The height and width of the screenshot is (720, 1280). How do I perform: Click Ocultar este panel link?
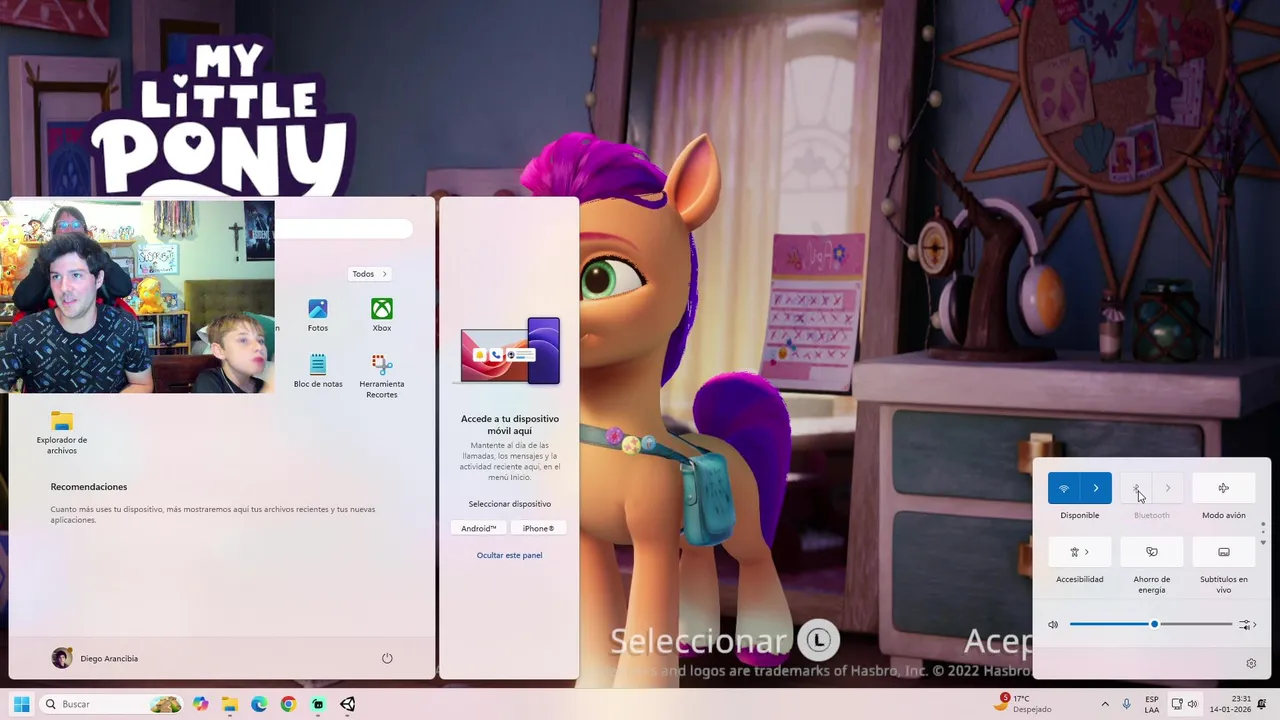(x=509, y=555)
